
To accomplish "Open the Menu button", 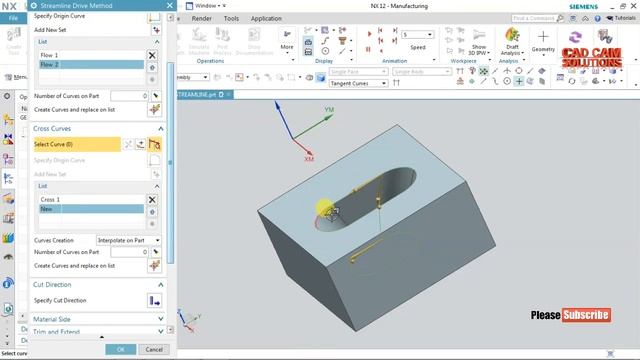I will (16, 77).
